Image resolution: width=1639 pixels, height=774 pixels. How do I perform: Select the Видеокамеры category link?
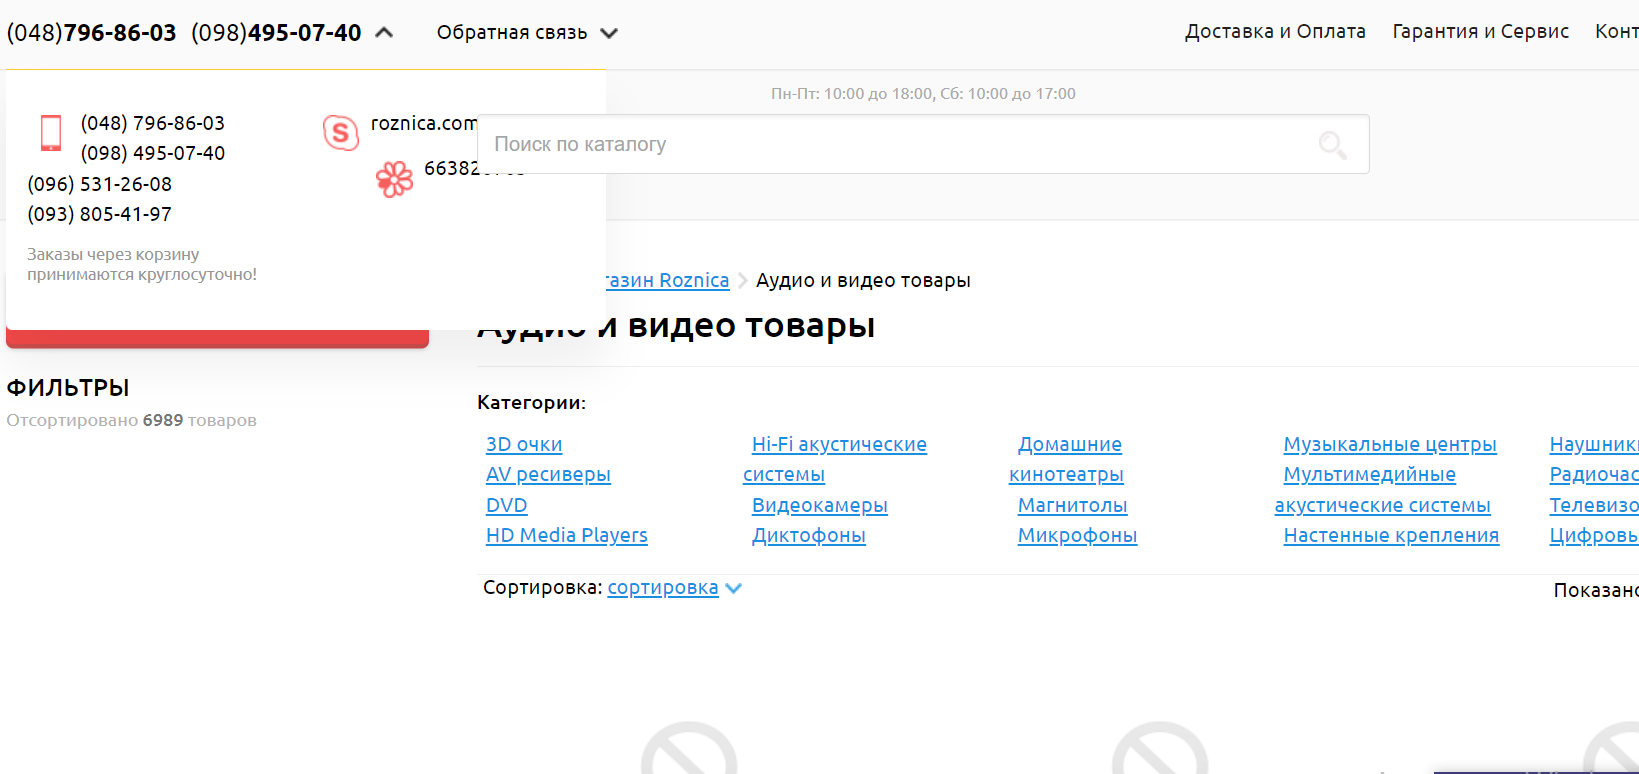[x=819, y=506]
